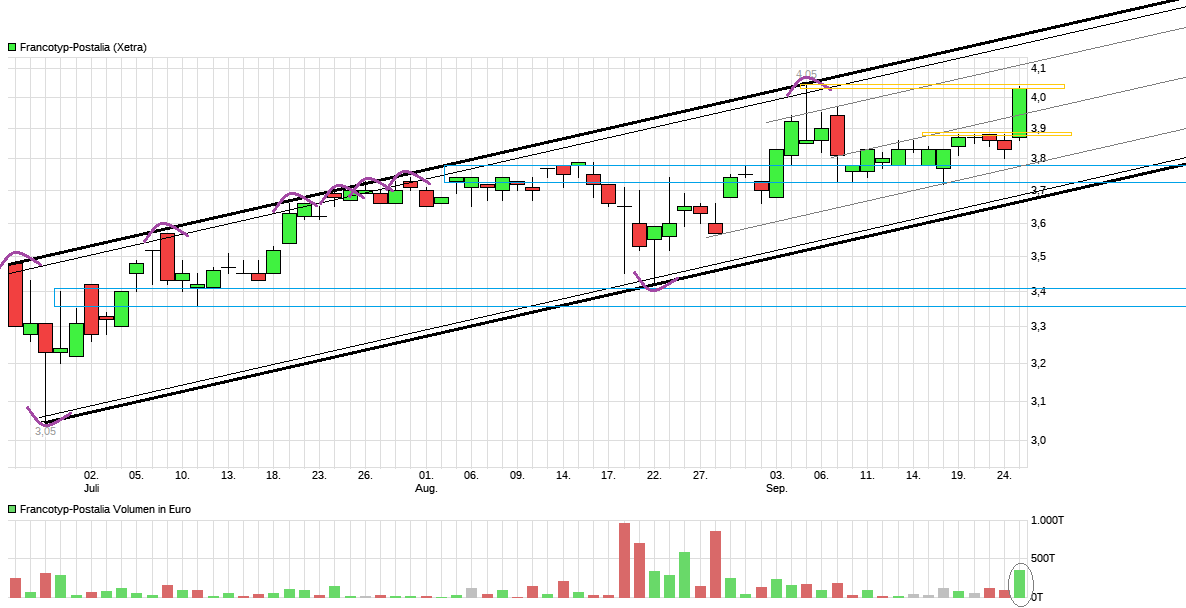Click the 02. Juli date label
Viewport: 1186px width, 608px height.
(92, 482)
